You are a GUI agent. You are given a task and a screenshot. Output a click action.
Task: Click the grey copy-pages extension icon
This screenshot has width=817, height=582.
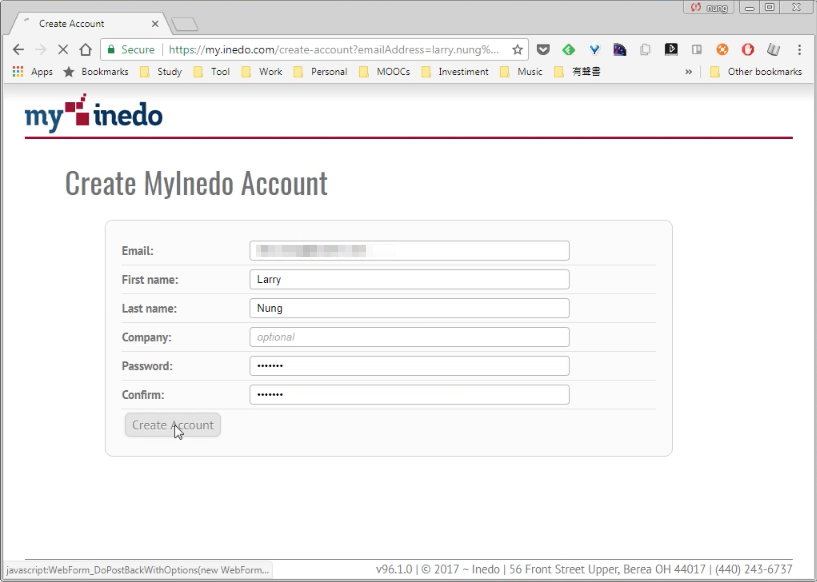pyautogui.click(x=645, y=49)
